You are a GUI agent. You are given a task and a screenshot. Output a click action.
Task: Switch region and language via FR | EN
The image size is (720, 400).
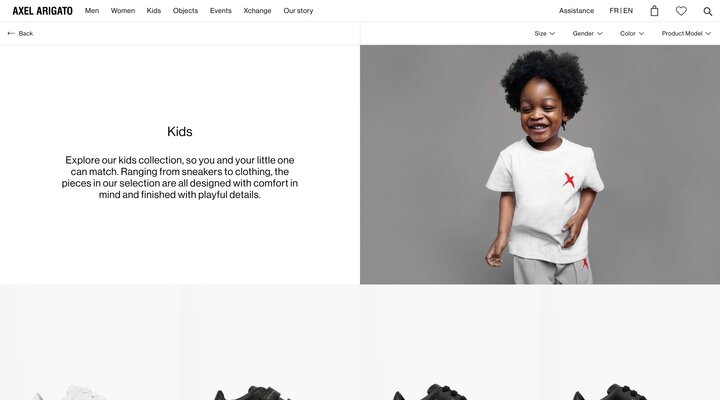click(621, 11)
